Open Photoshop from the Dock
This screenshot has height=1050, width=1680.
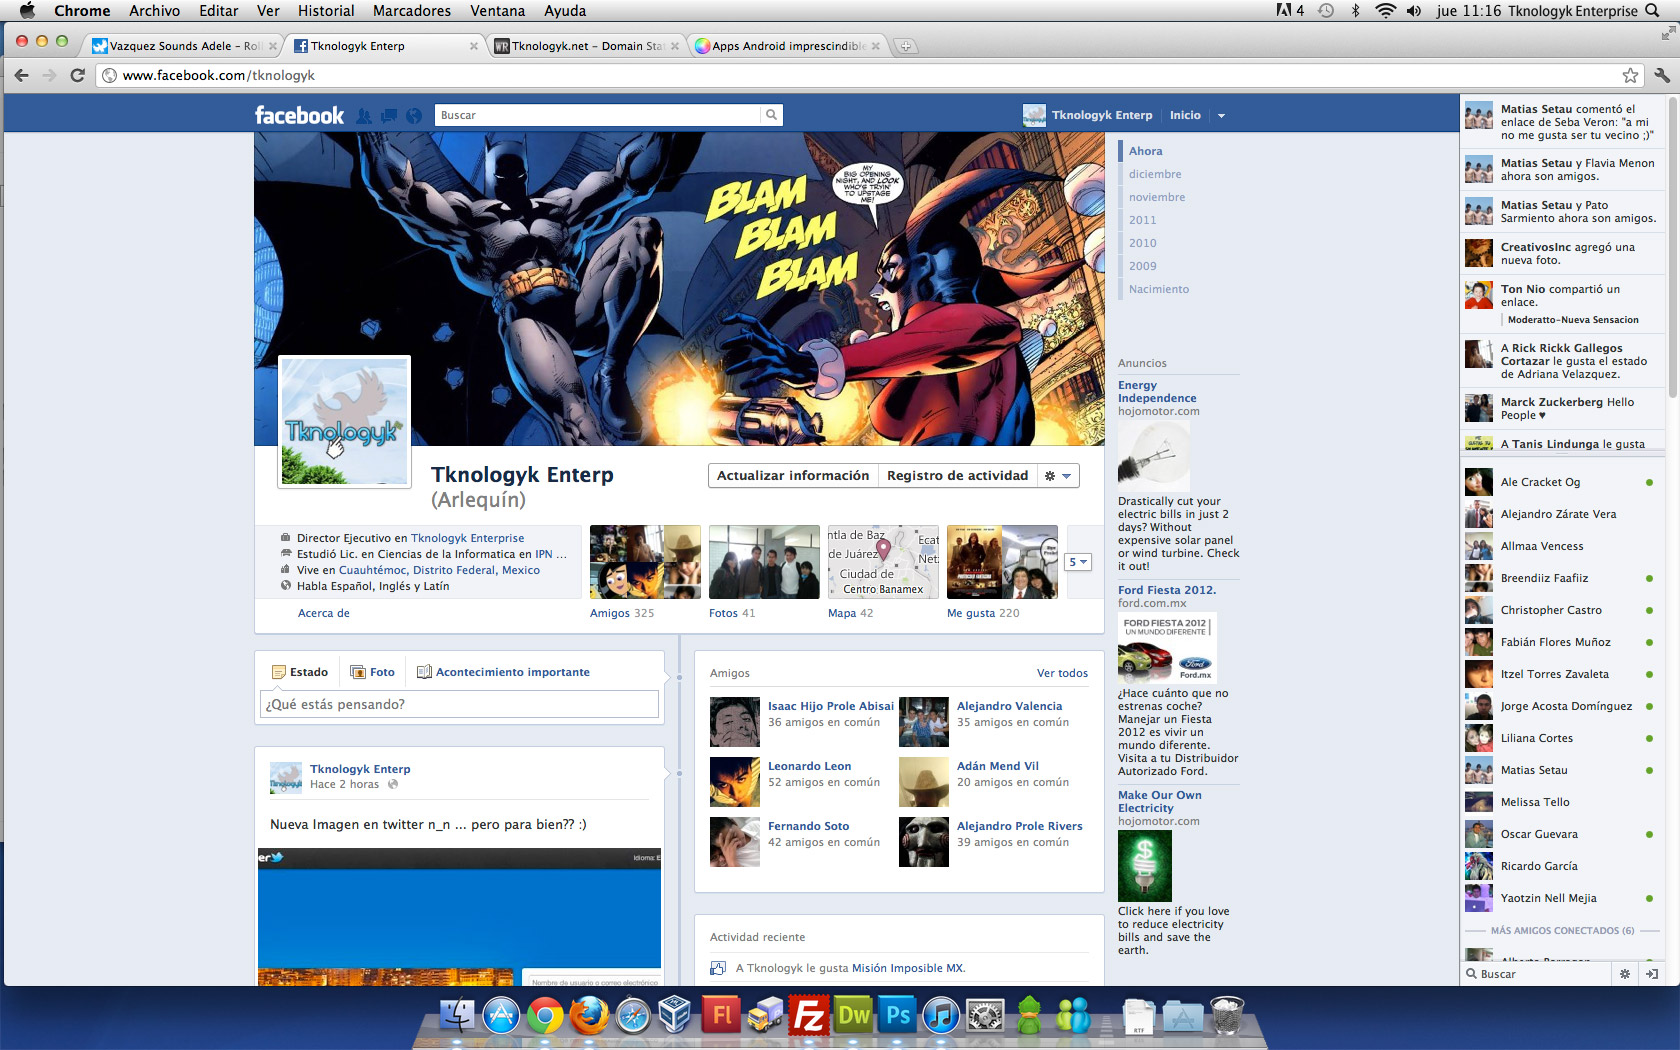tap(897, 1016)
